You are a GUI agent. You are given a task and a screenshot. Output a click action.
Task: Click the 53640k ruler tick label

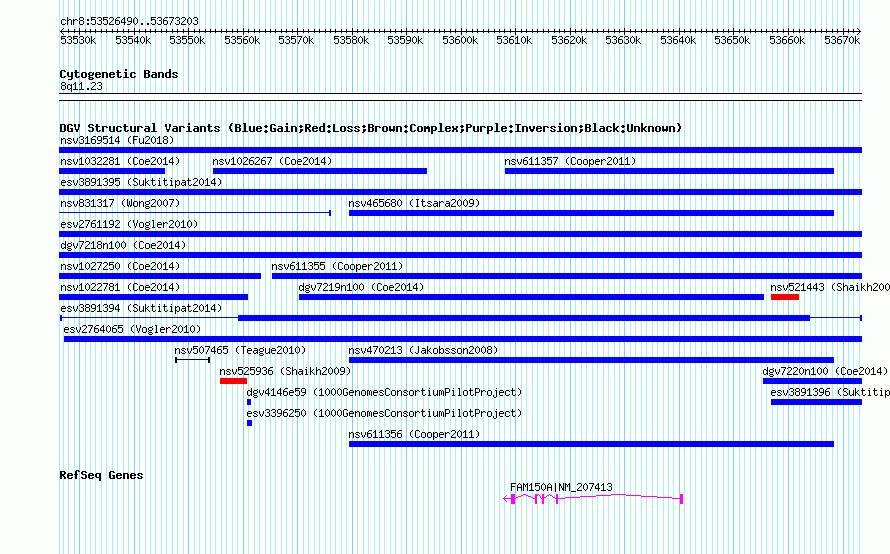point(678,40)
